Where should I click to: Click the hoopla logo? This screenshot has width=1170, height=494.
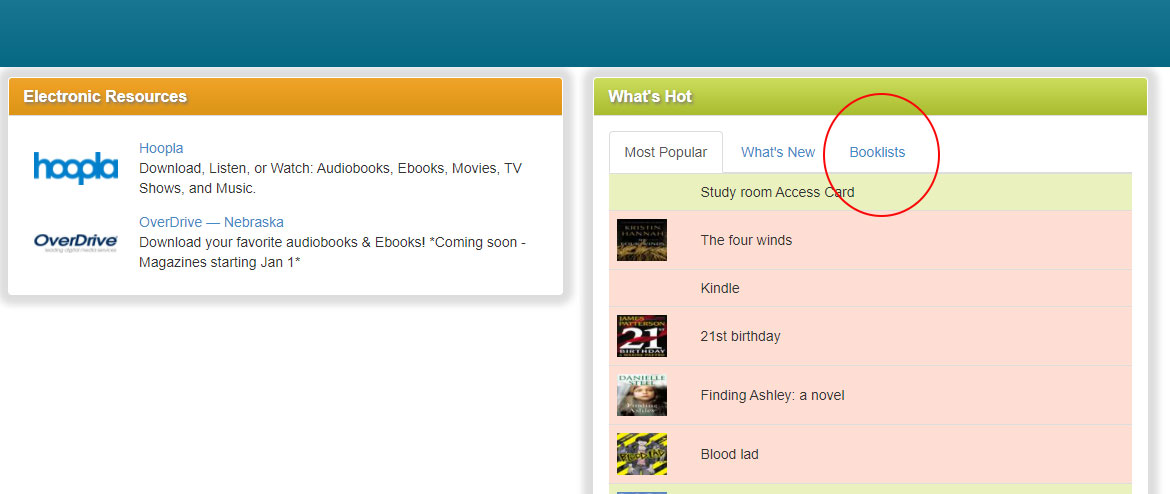[75, 168]
